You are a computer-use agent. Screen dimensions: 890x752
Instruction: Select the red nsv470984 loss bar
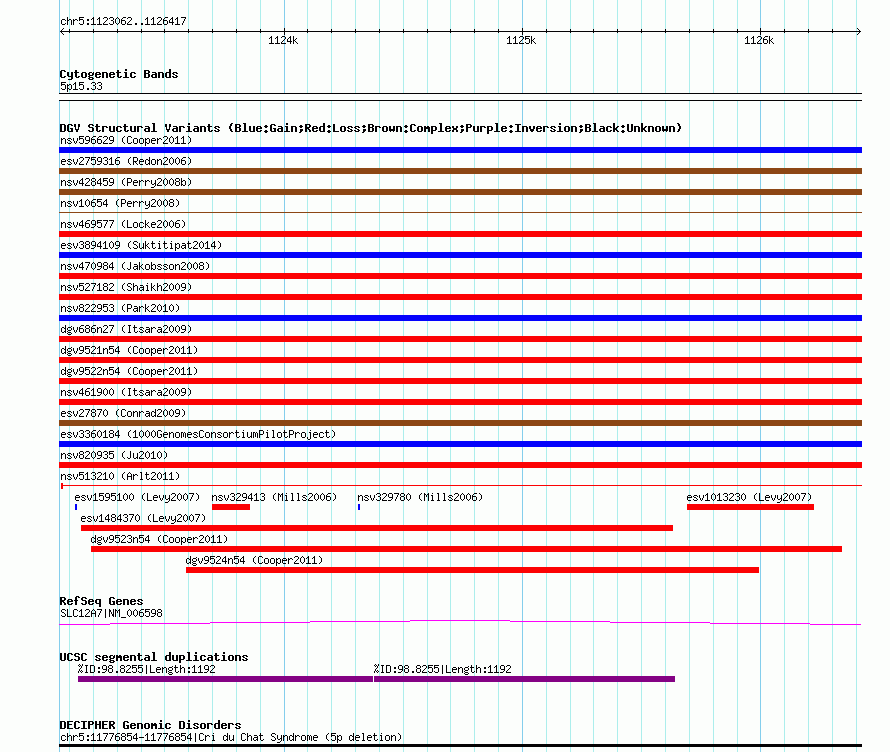pyautogui.click(x=460, y=276)
